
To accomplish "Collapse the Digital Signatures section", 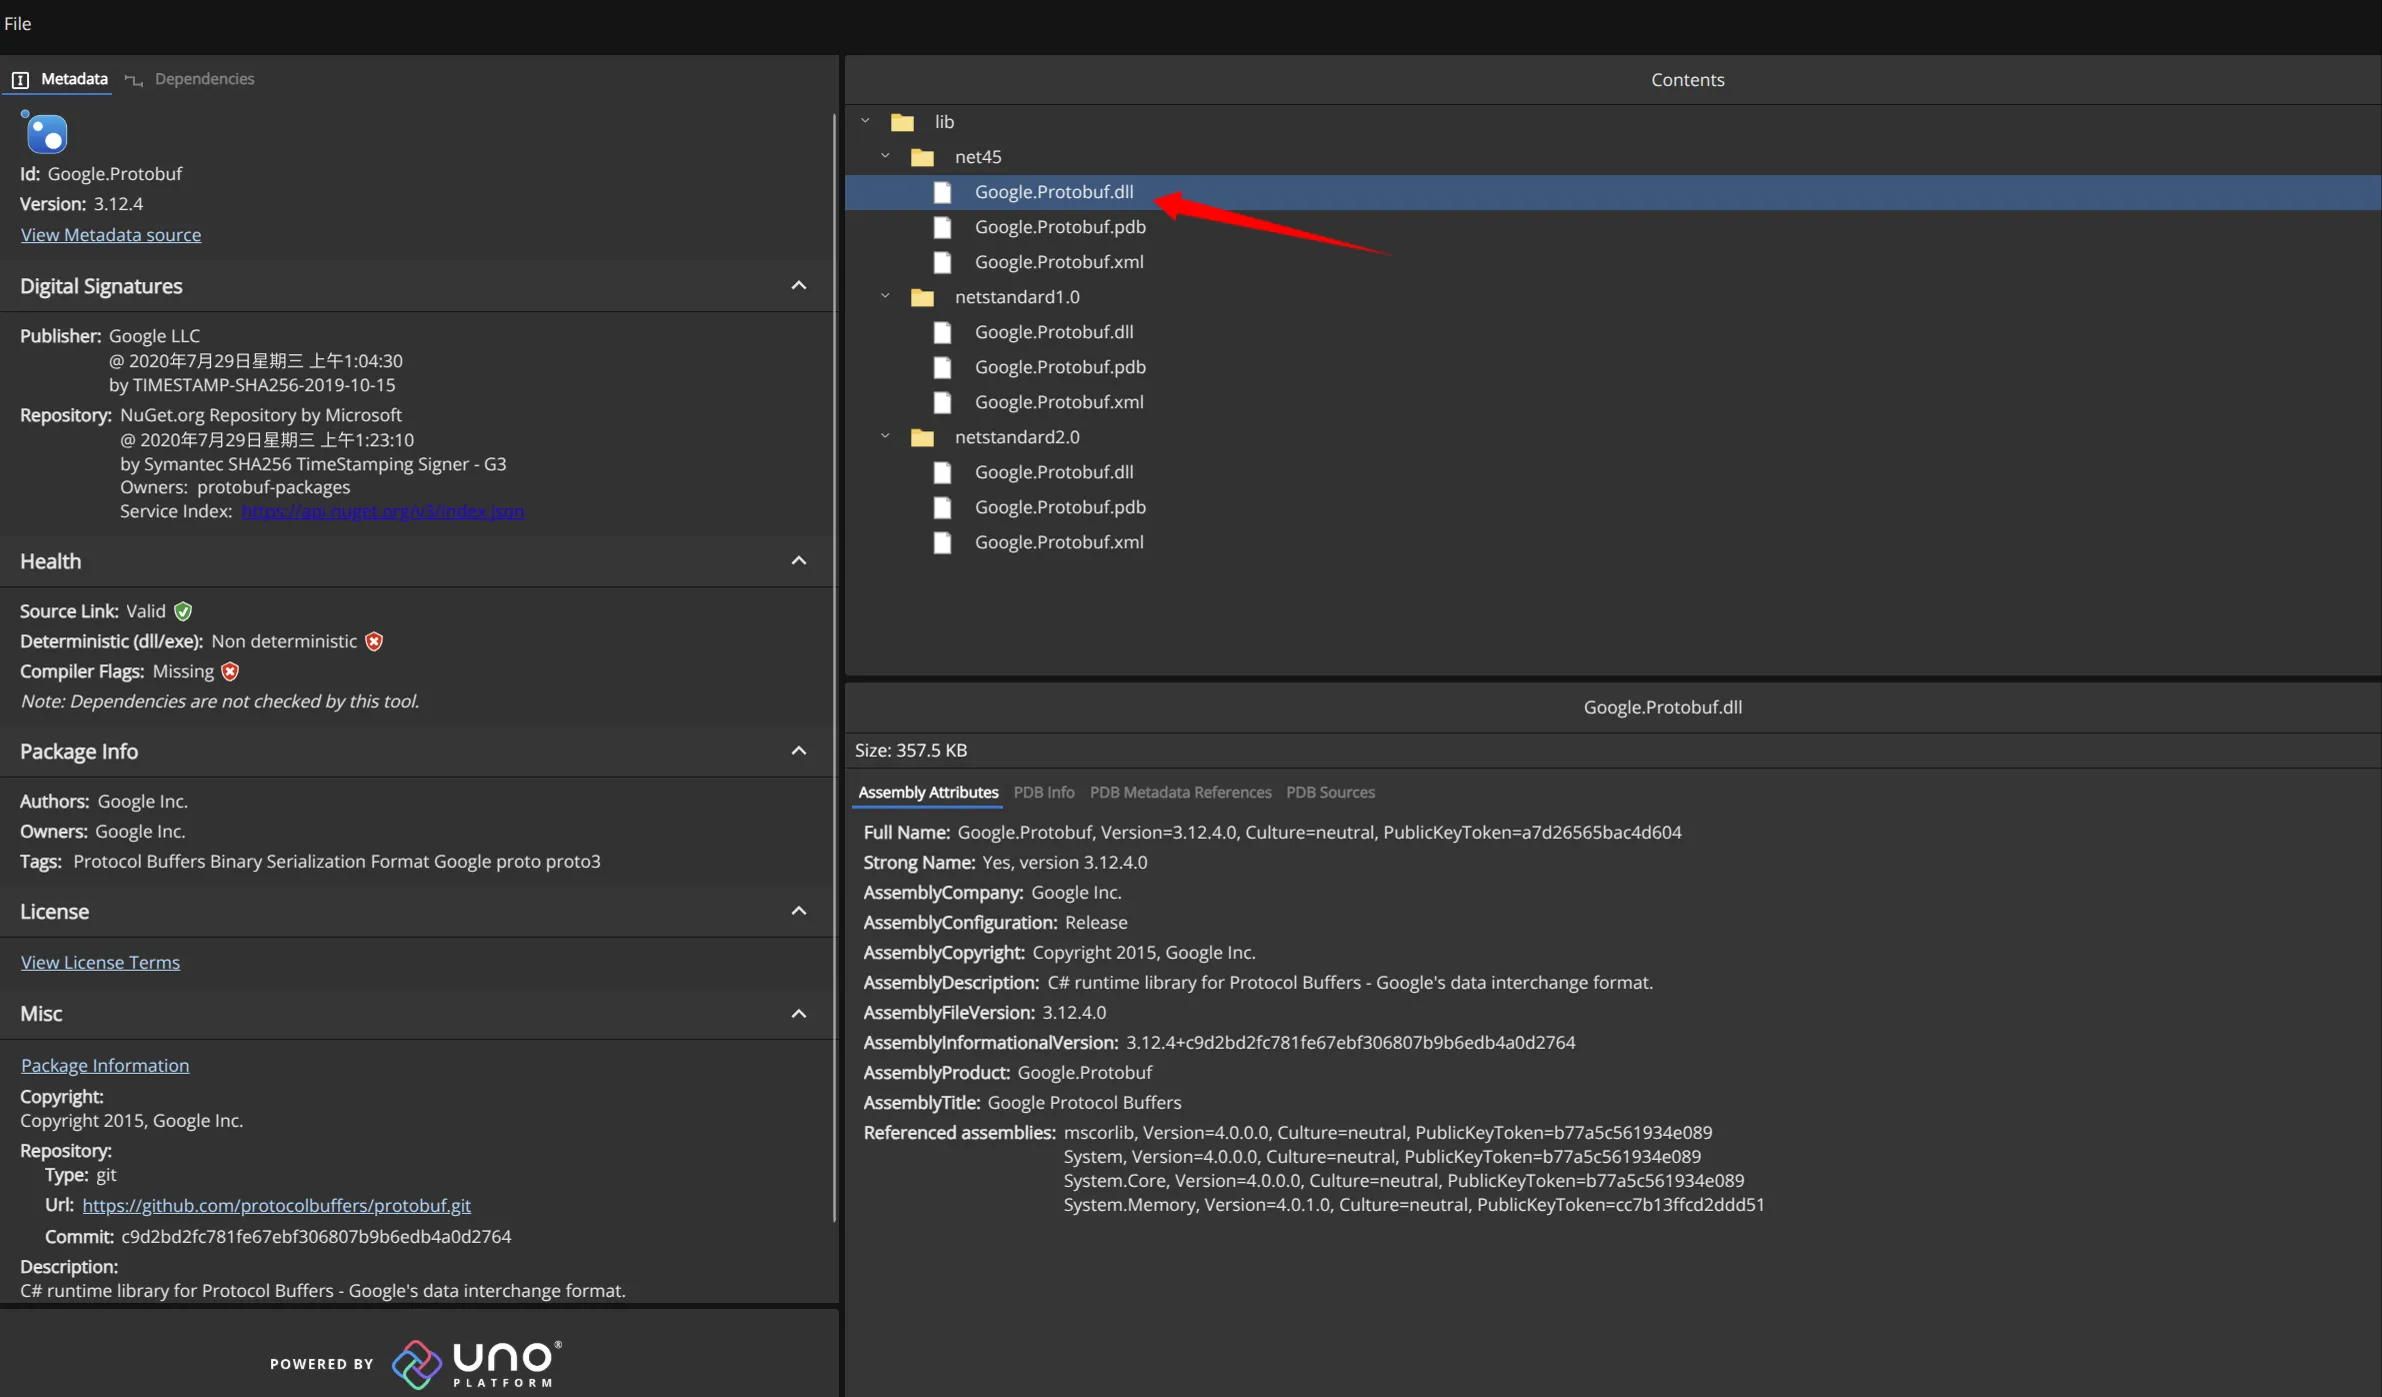I will click(x=798, y=286).
